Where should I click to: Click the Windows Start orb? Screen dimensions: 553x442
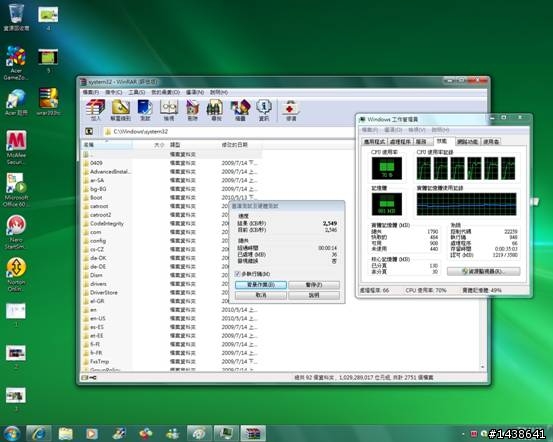[x=12, y=434]
